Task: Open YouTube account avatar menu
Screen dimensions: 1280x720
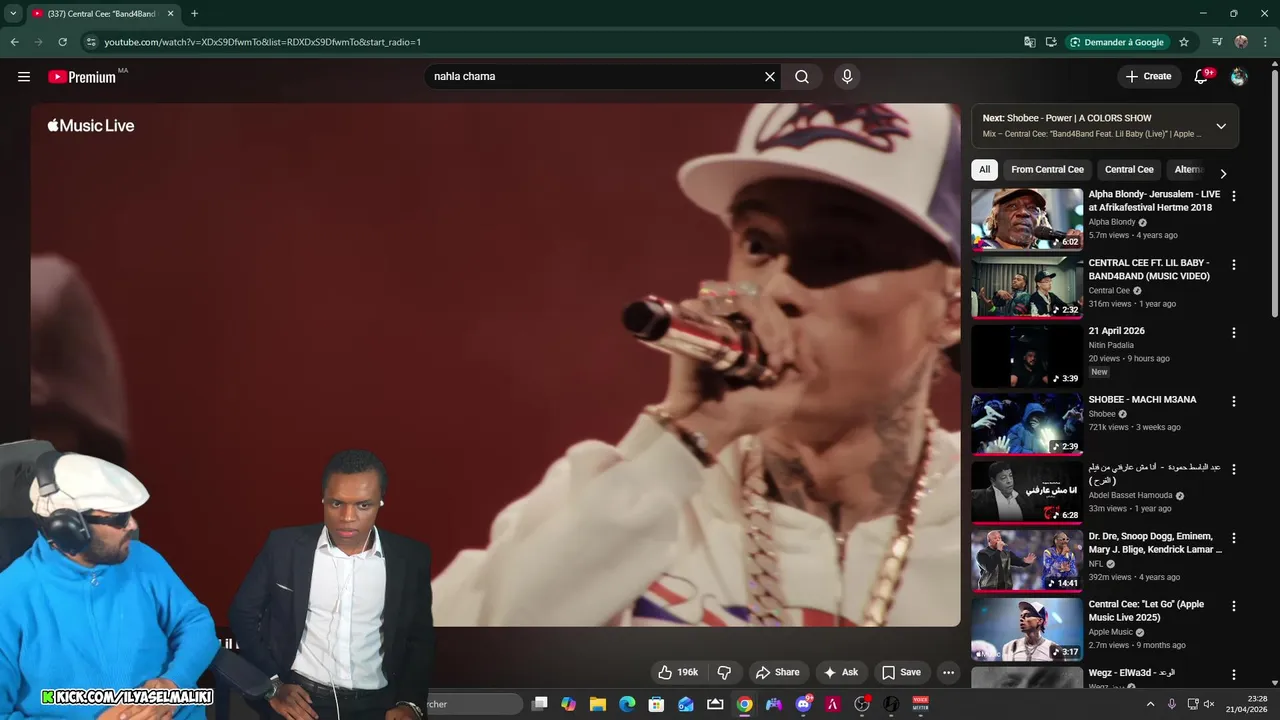Action: (x=1239, y=77)
